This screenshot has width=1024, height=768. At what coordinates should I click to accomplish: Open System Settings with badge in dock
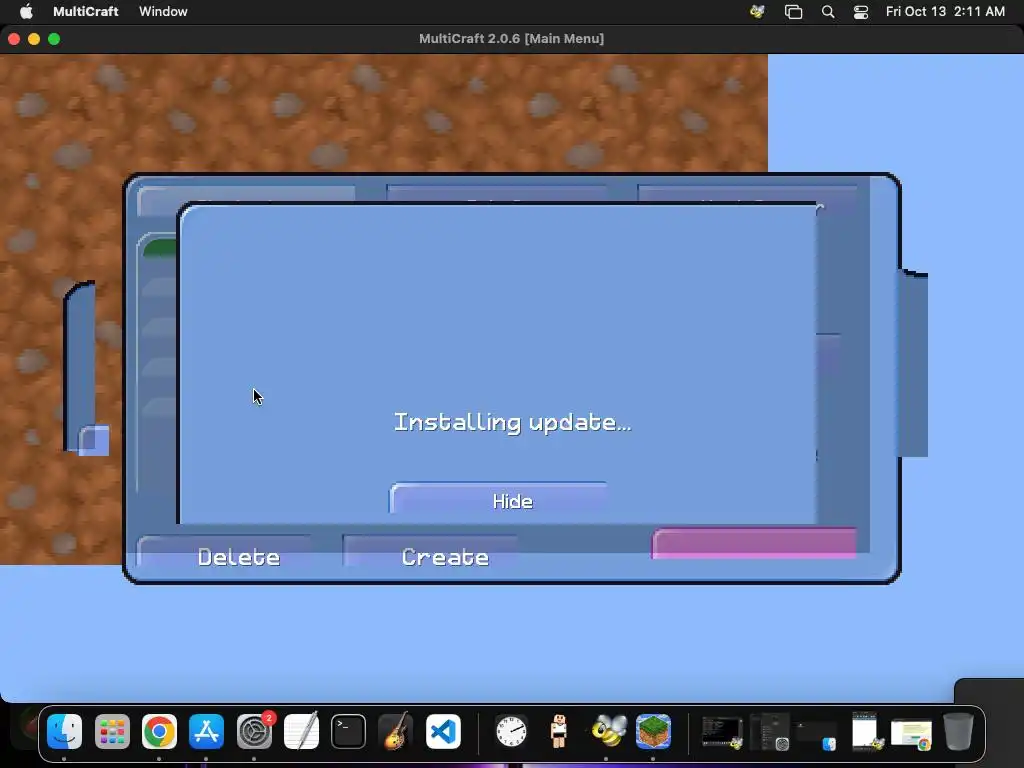tap(254, 731)
